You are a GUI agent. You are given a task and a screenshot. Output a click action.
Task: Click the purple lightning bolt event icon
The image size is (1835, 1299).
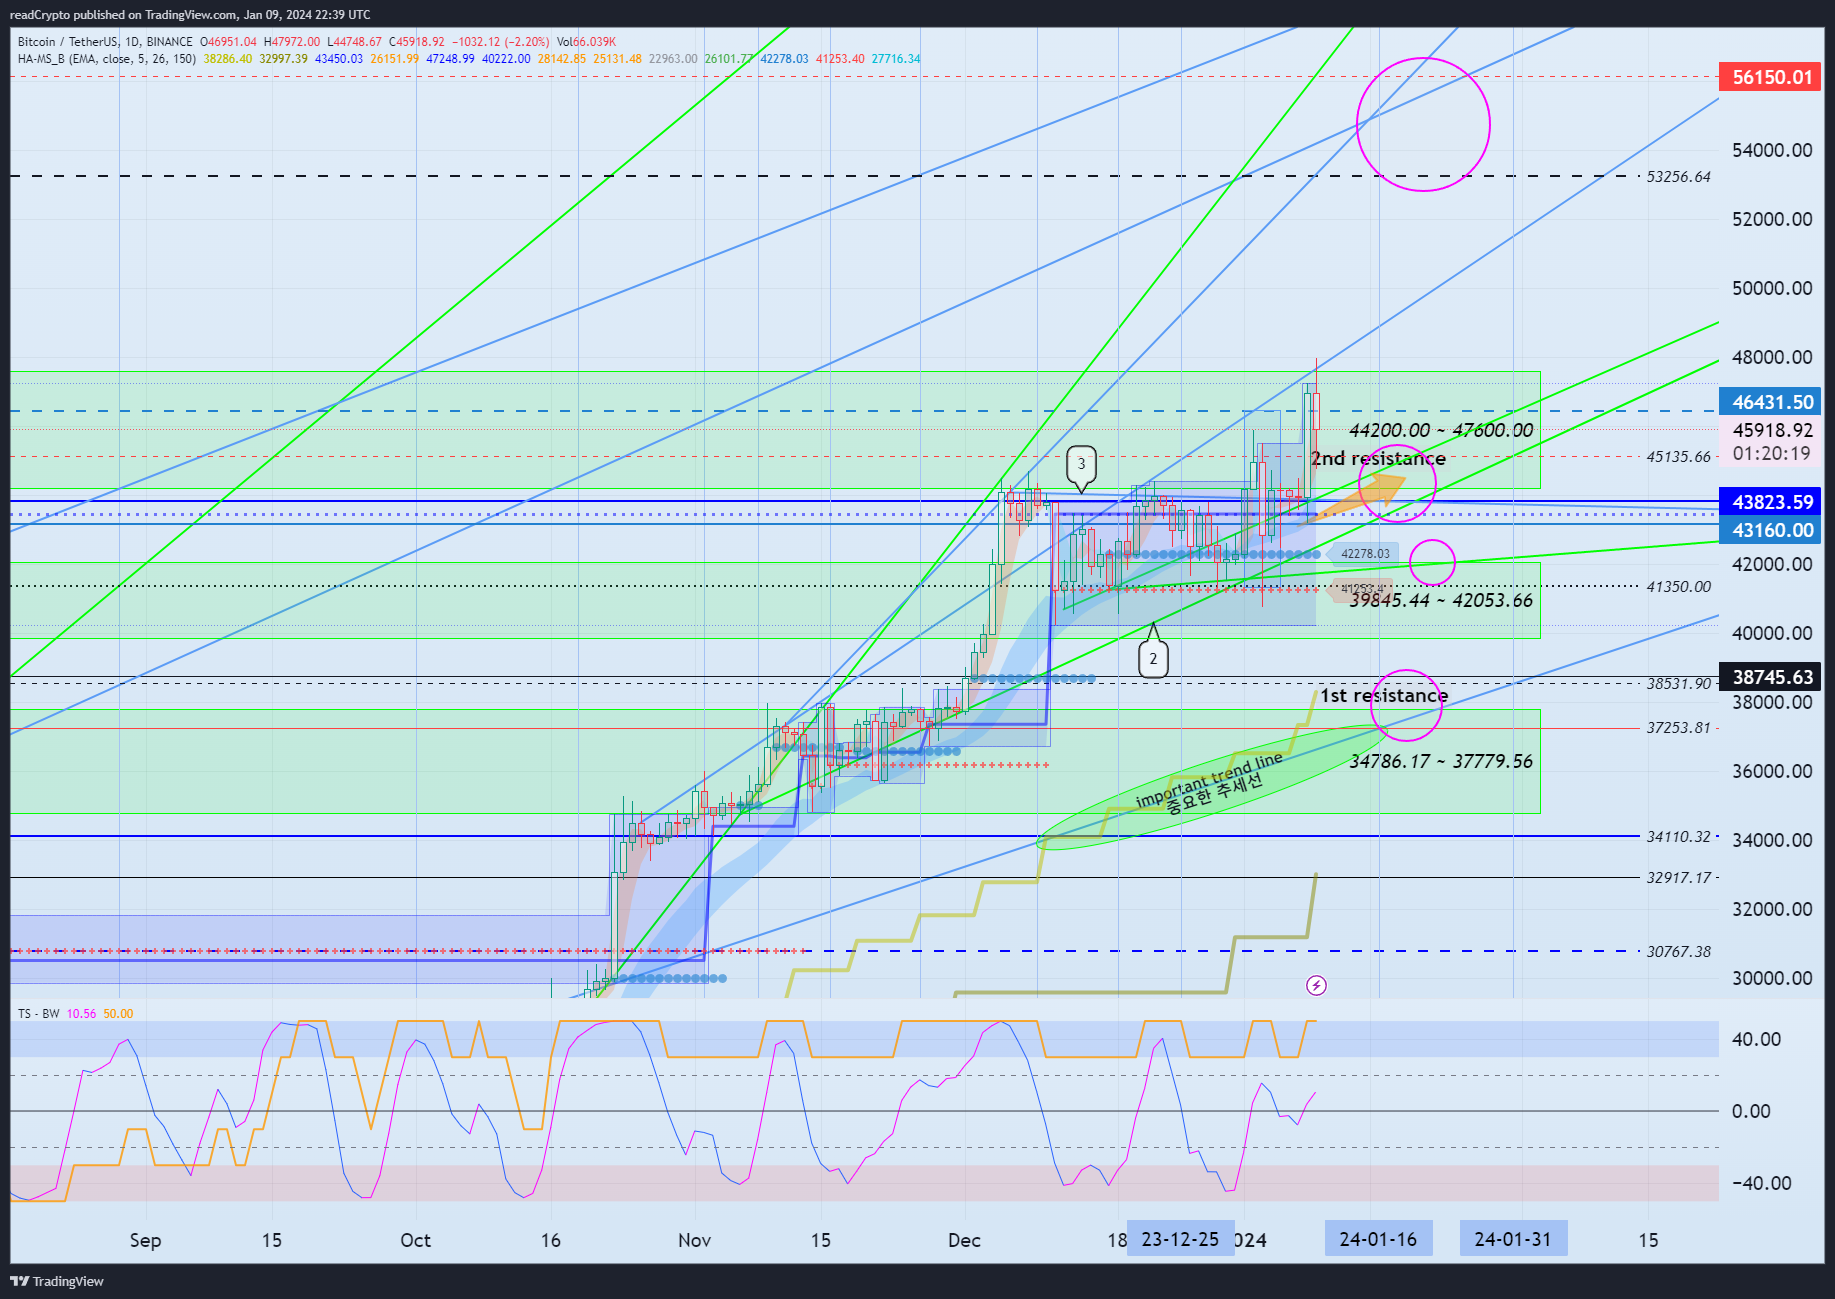(x=1316, y=986)
